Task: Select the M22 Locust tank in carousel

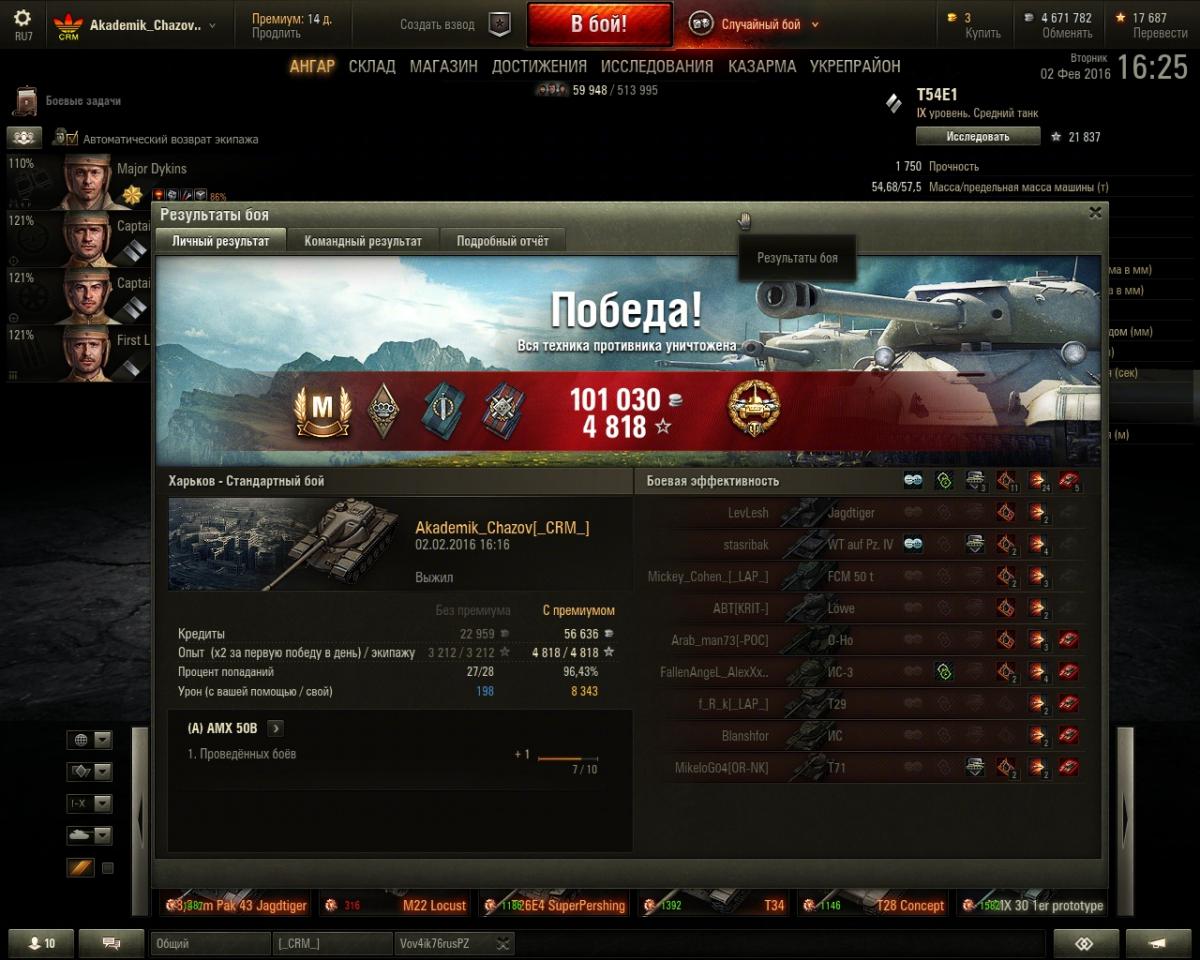Action: (398, 904)
